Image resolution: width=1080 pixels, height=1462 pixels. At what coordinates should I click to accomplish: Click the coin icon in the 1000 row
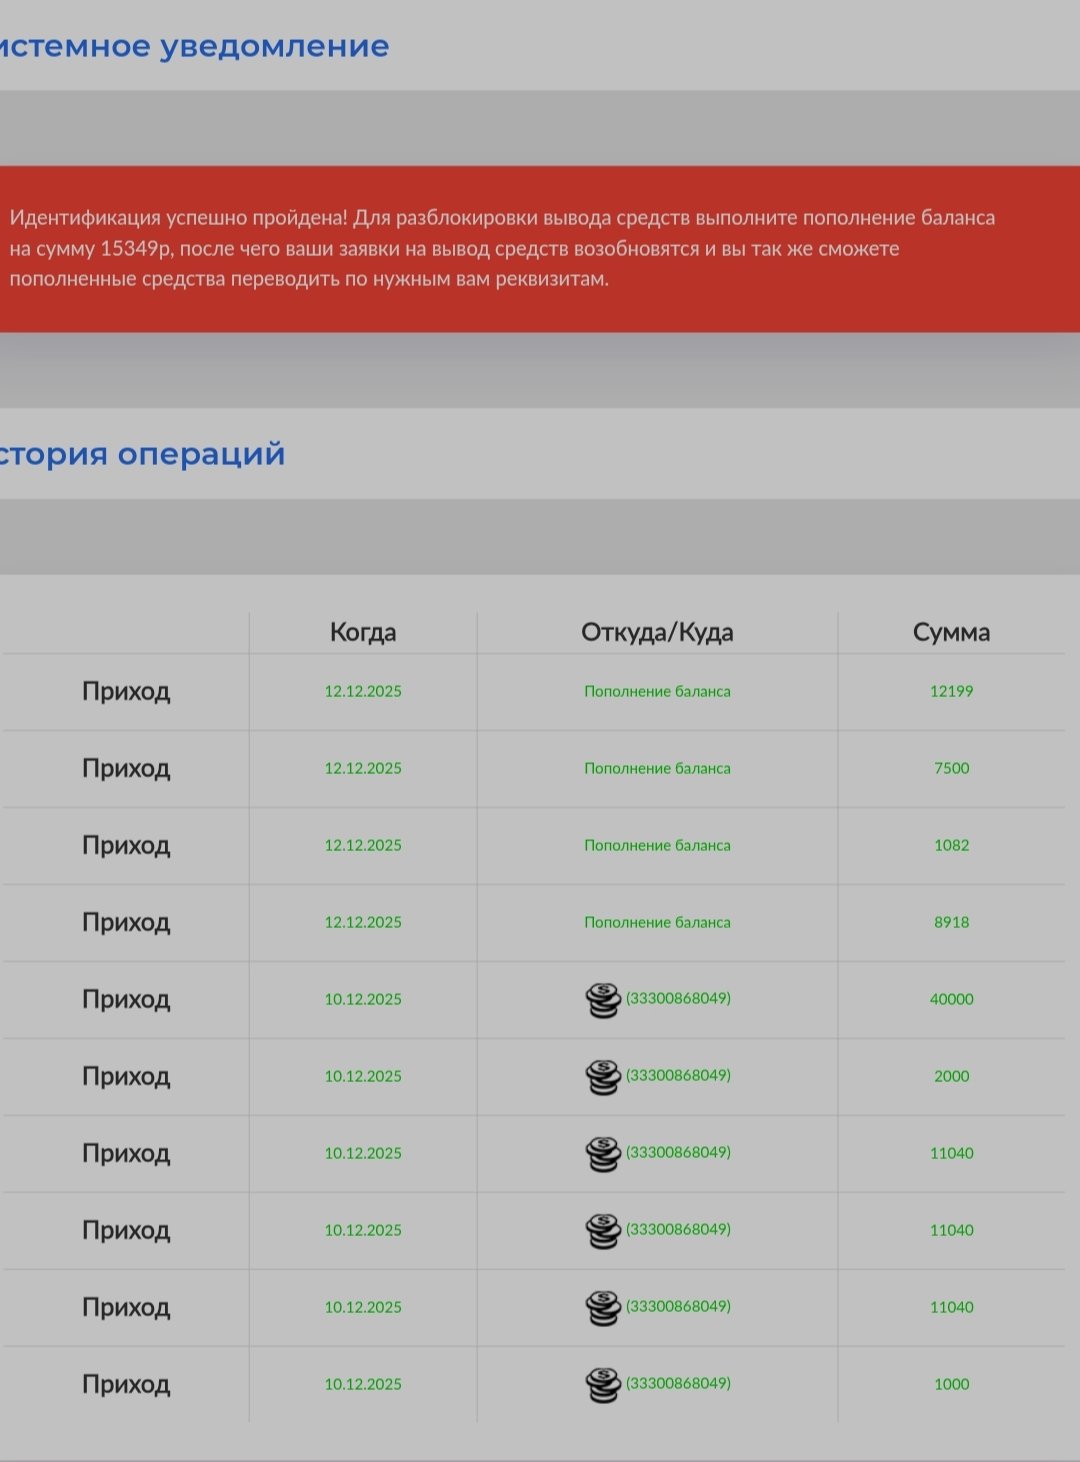pyautogui.click(x=603, y=1385)
